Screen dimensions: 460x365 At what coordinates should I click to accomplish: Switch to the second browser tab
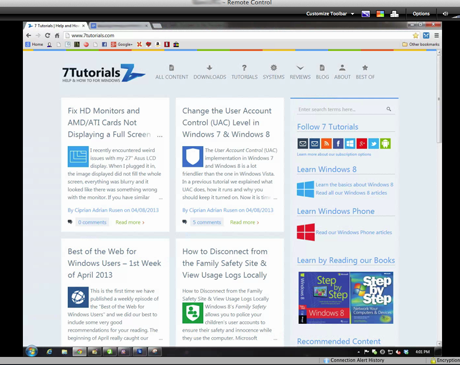click(x=119, y=26)
